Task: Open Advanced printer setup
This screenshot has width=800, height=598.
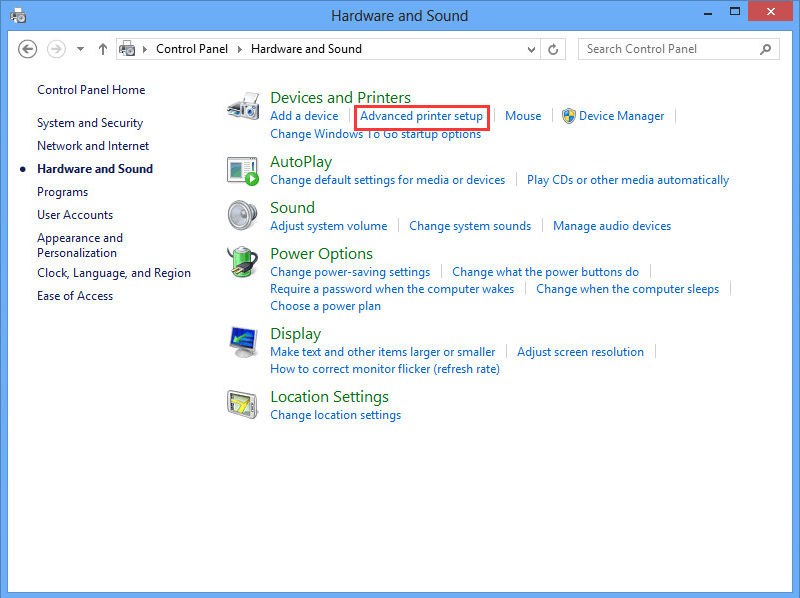Action: pos(421,116)
